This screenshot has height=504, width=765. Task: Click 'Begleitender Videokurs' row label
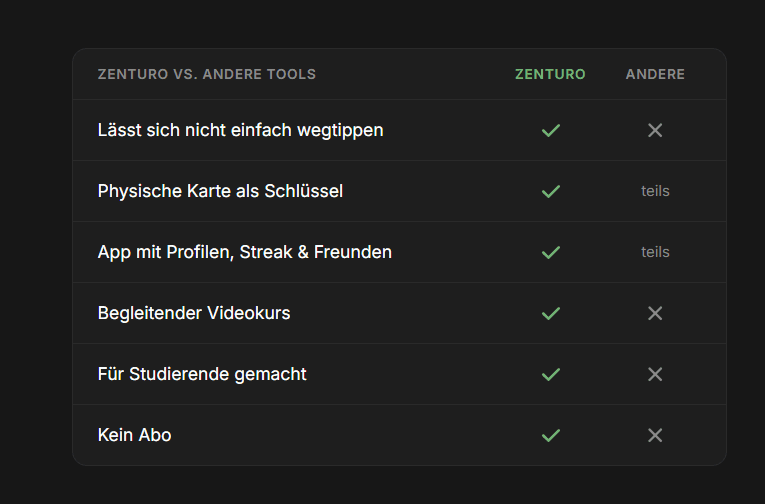(x=194, y=313)
